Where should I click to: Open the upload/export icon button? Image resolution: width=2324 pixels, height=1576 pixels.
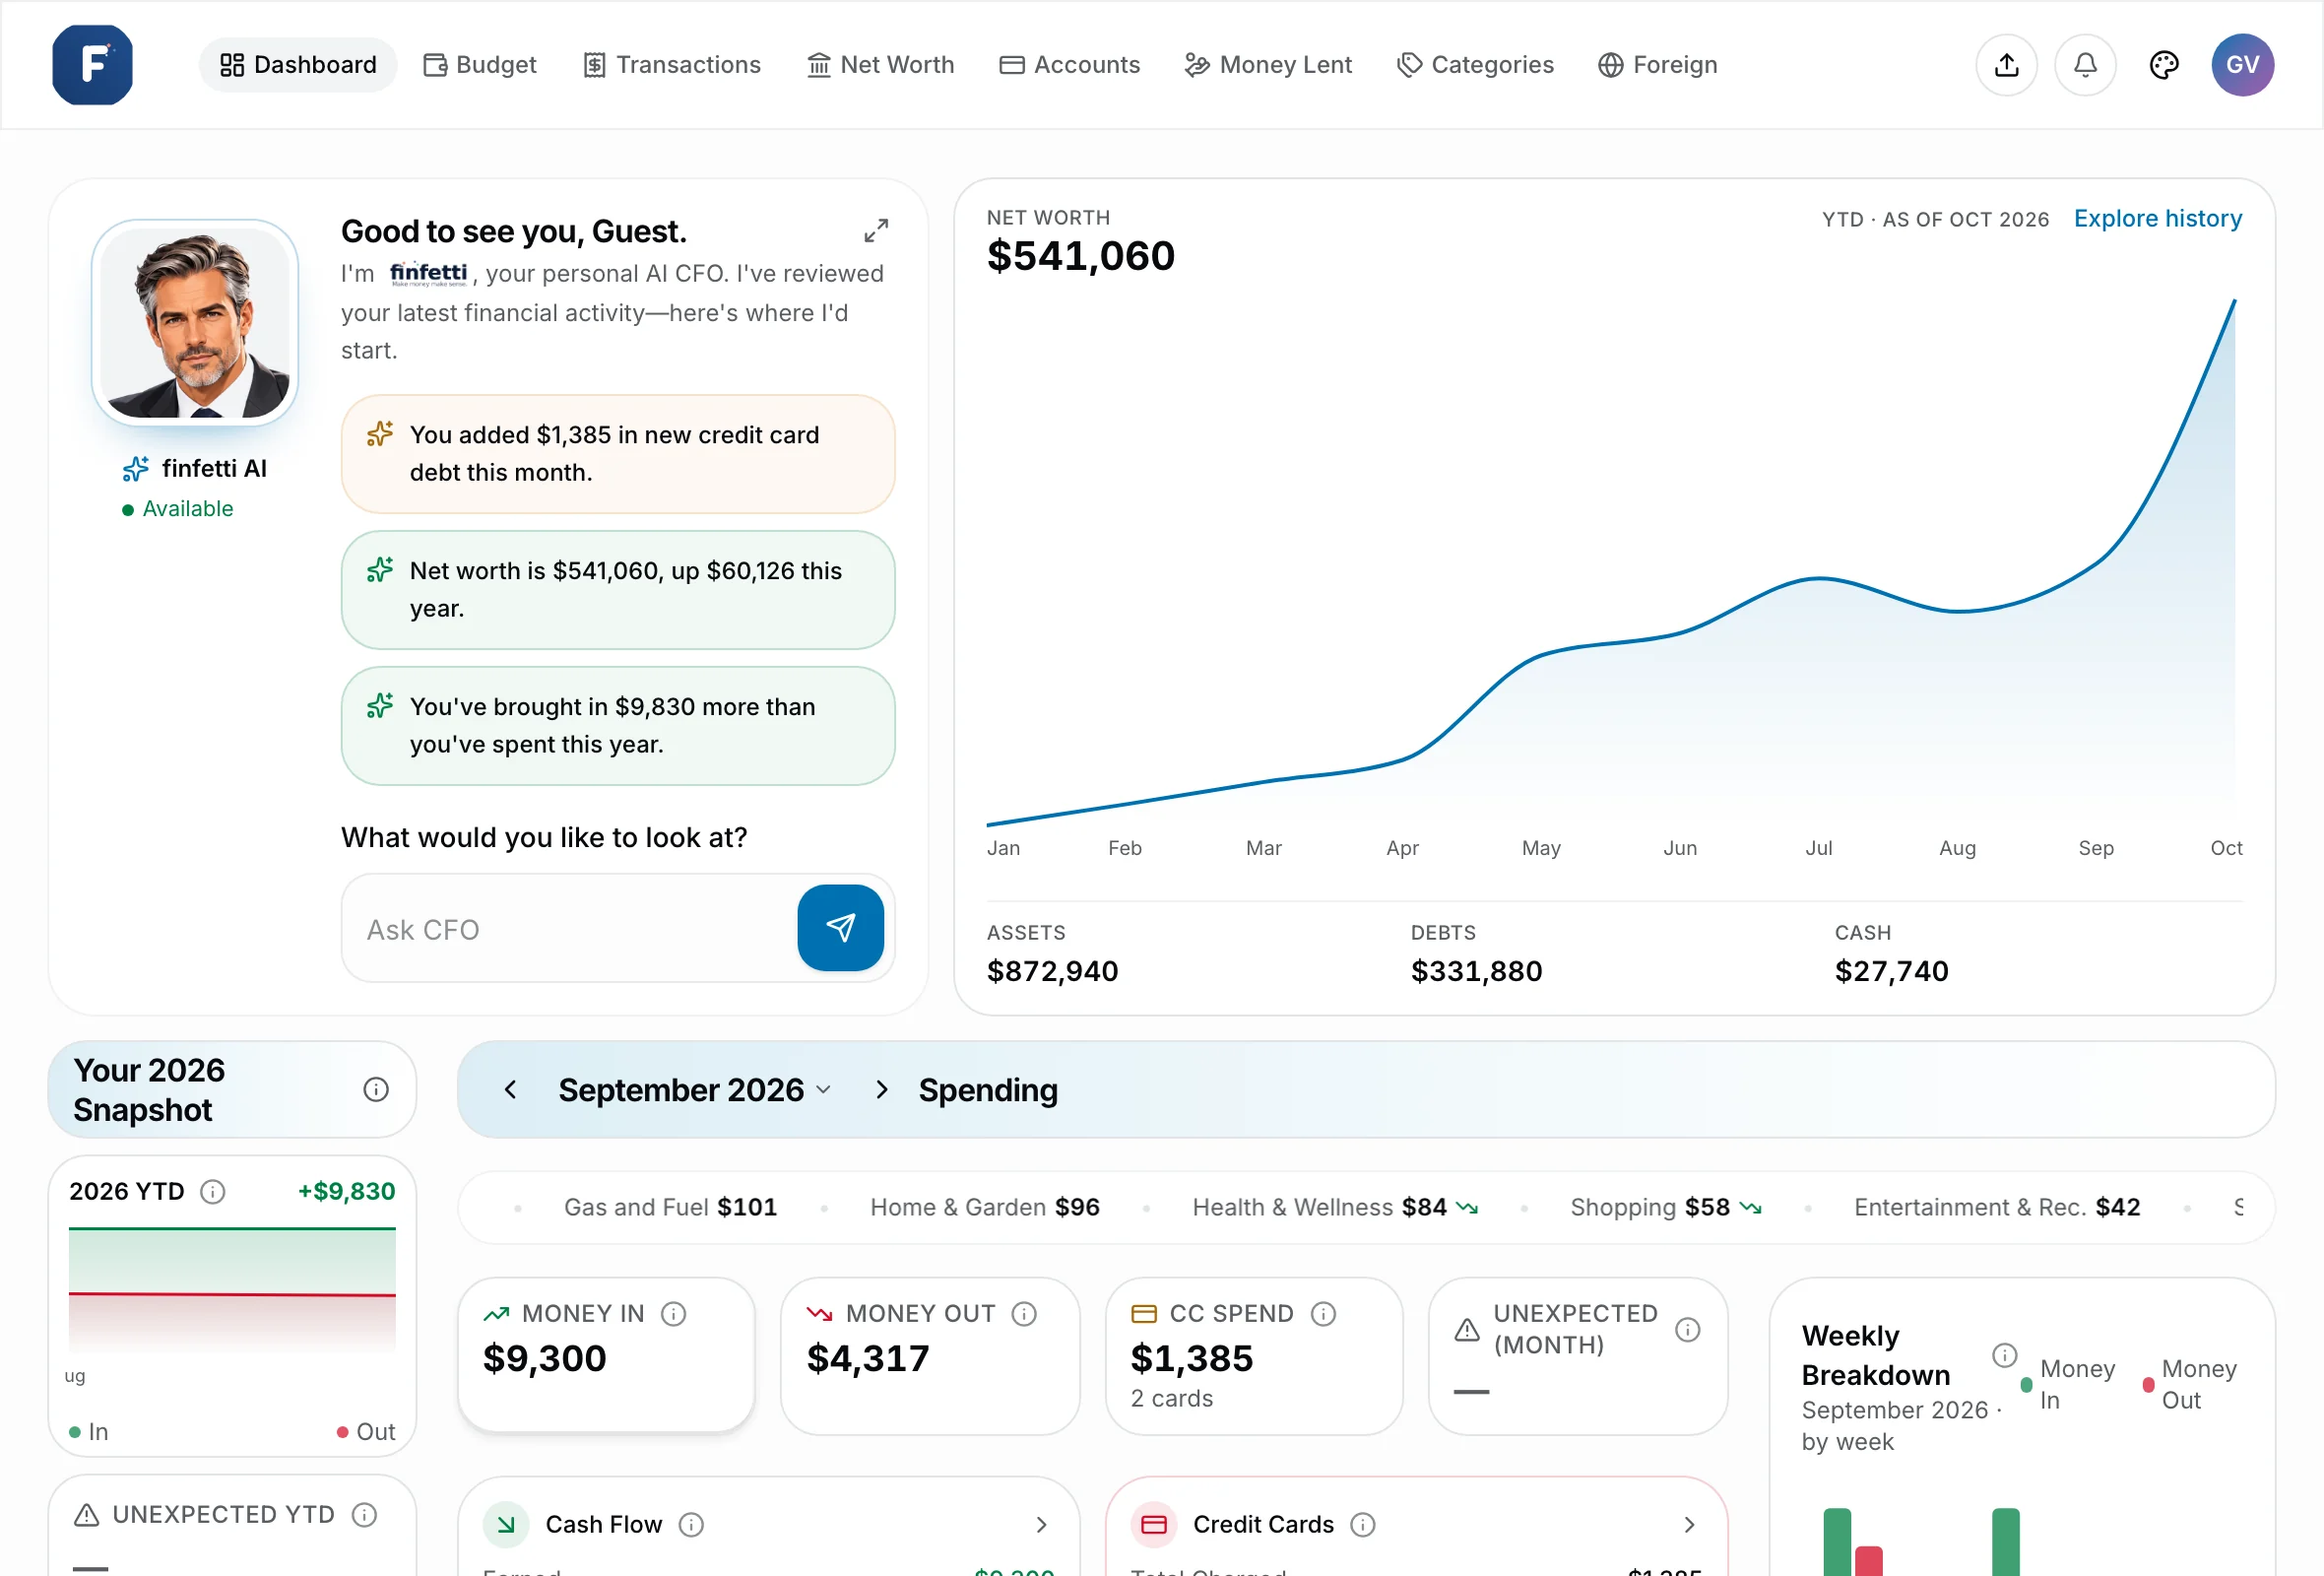[2006, 65]
